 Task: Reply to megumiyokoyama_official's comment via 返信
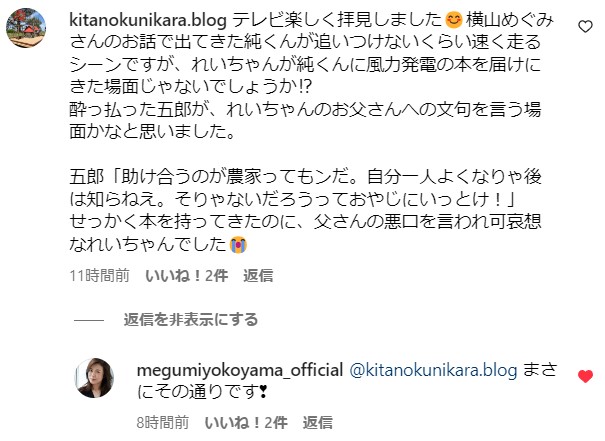point(318,423)
